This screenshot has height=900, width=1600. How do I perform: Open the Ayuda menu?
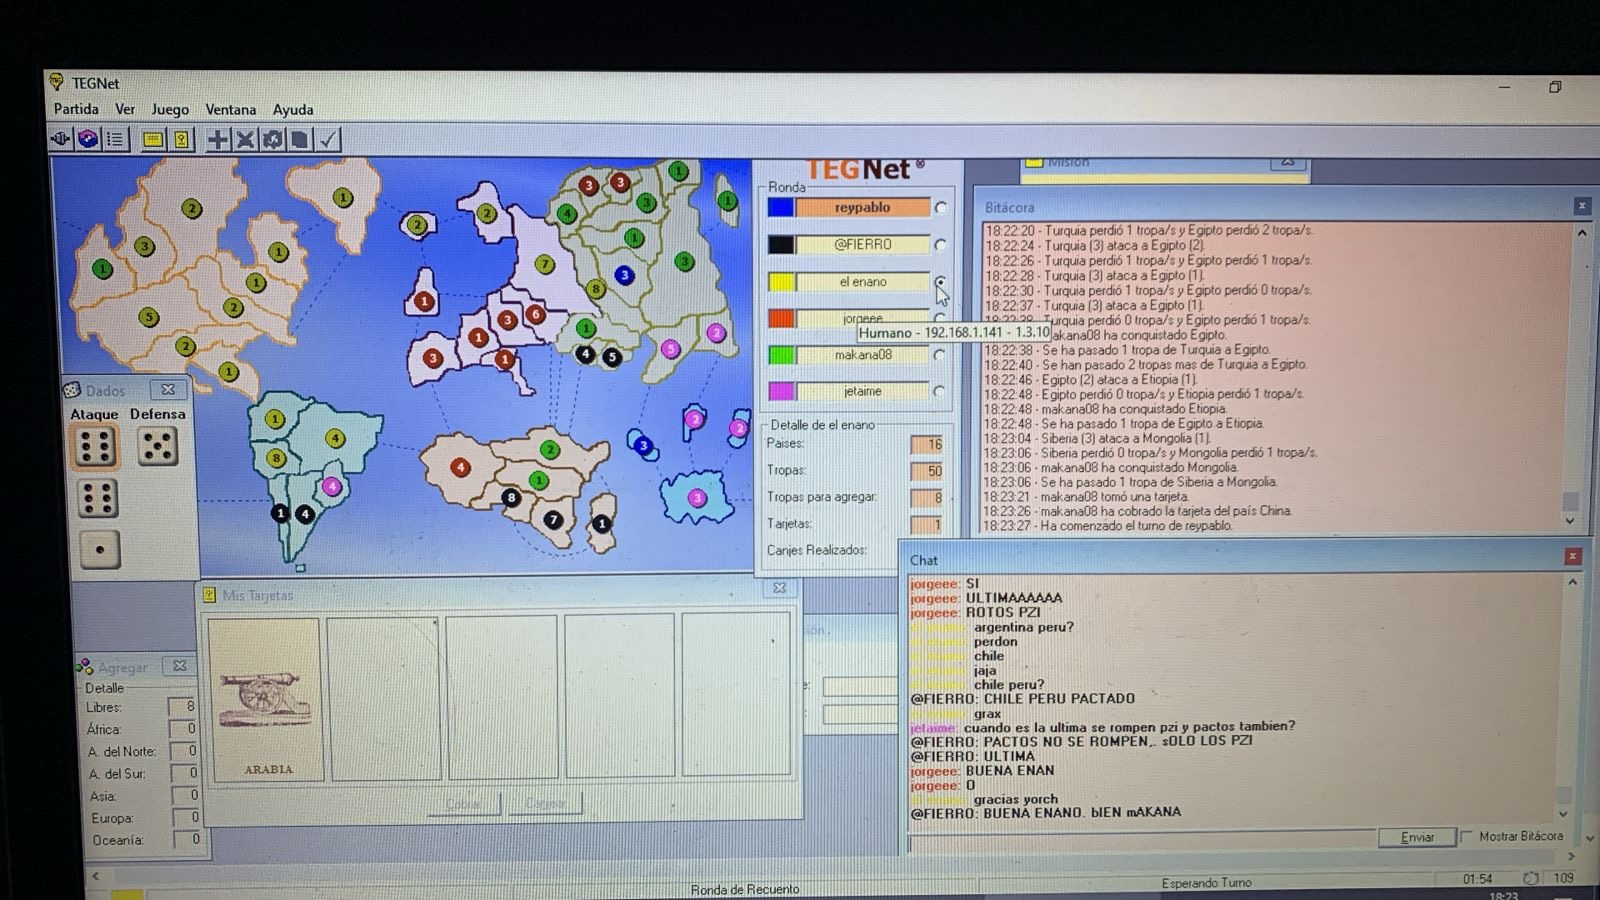pos(293,109)
